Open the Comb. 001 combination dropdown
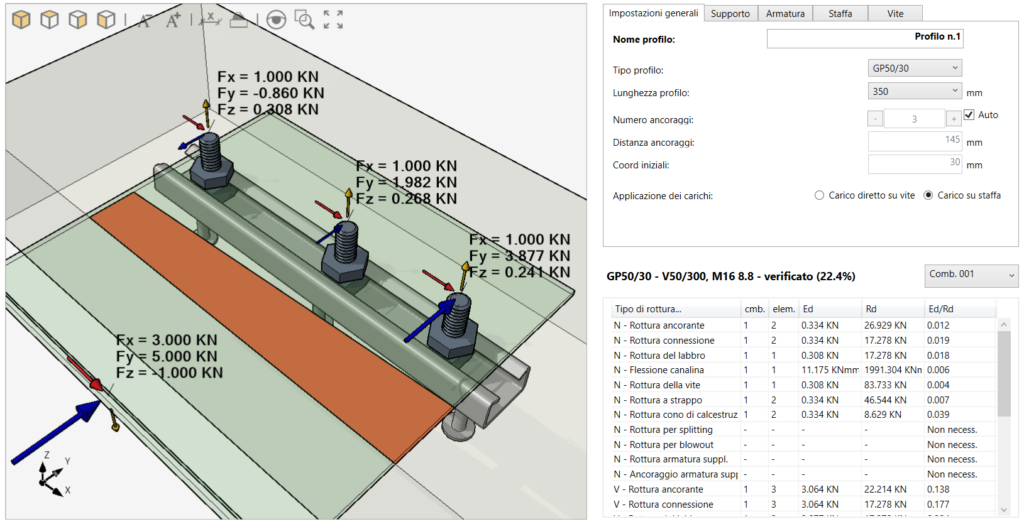The image size is (1024, 524). click(971, 275)
